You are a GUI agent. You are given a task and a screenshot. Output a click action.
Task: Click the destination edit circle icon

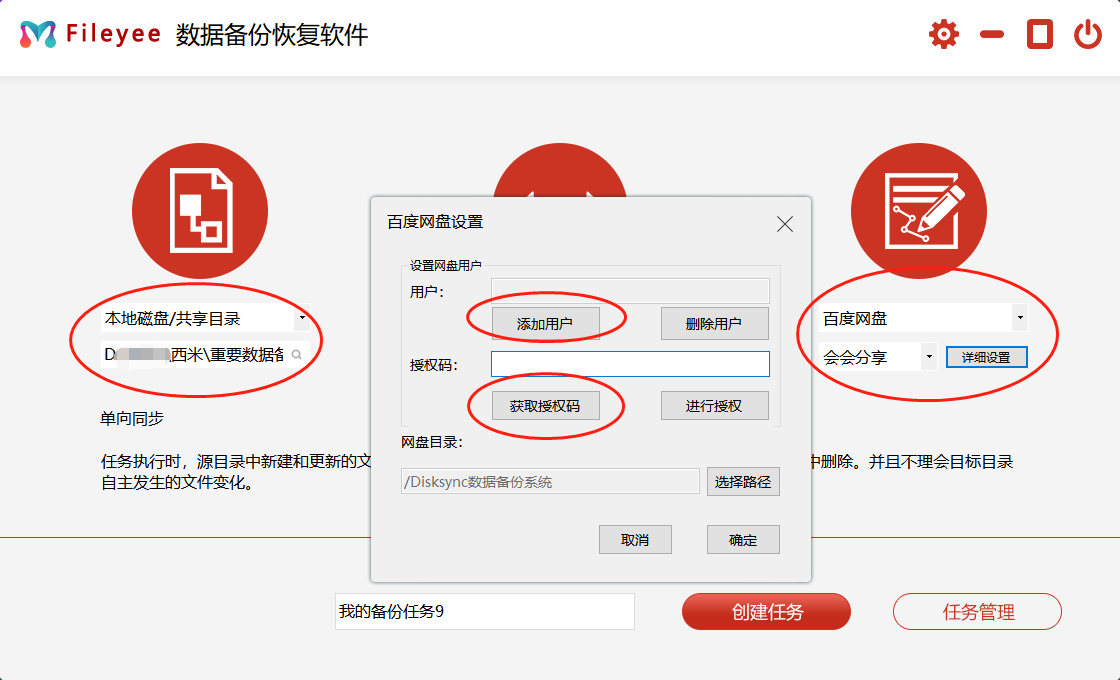[x=918, y=211]
